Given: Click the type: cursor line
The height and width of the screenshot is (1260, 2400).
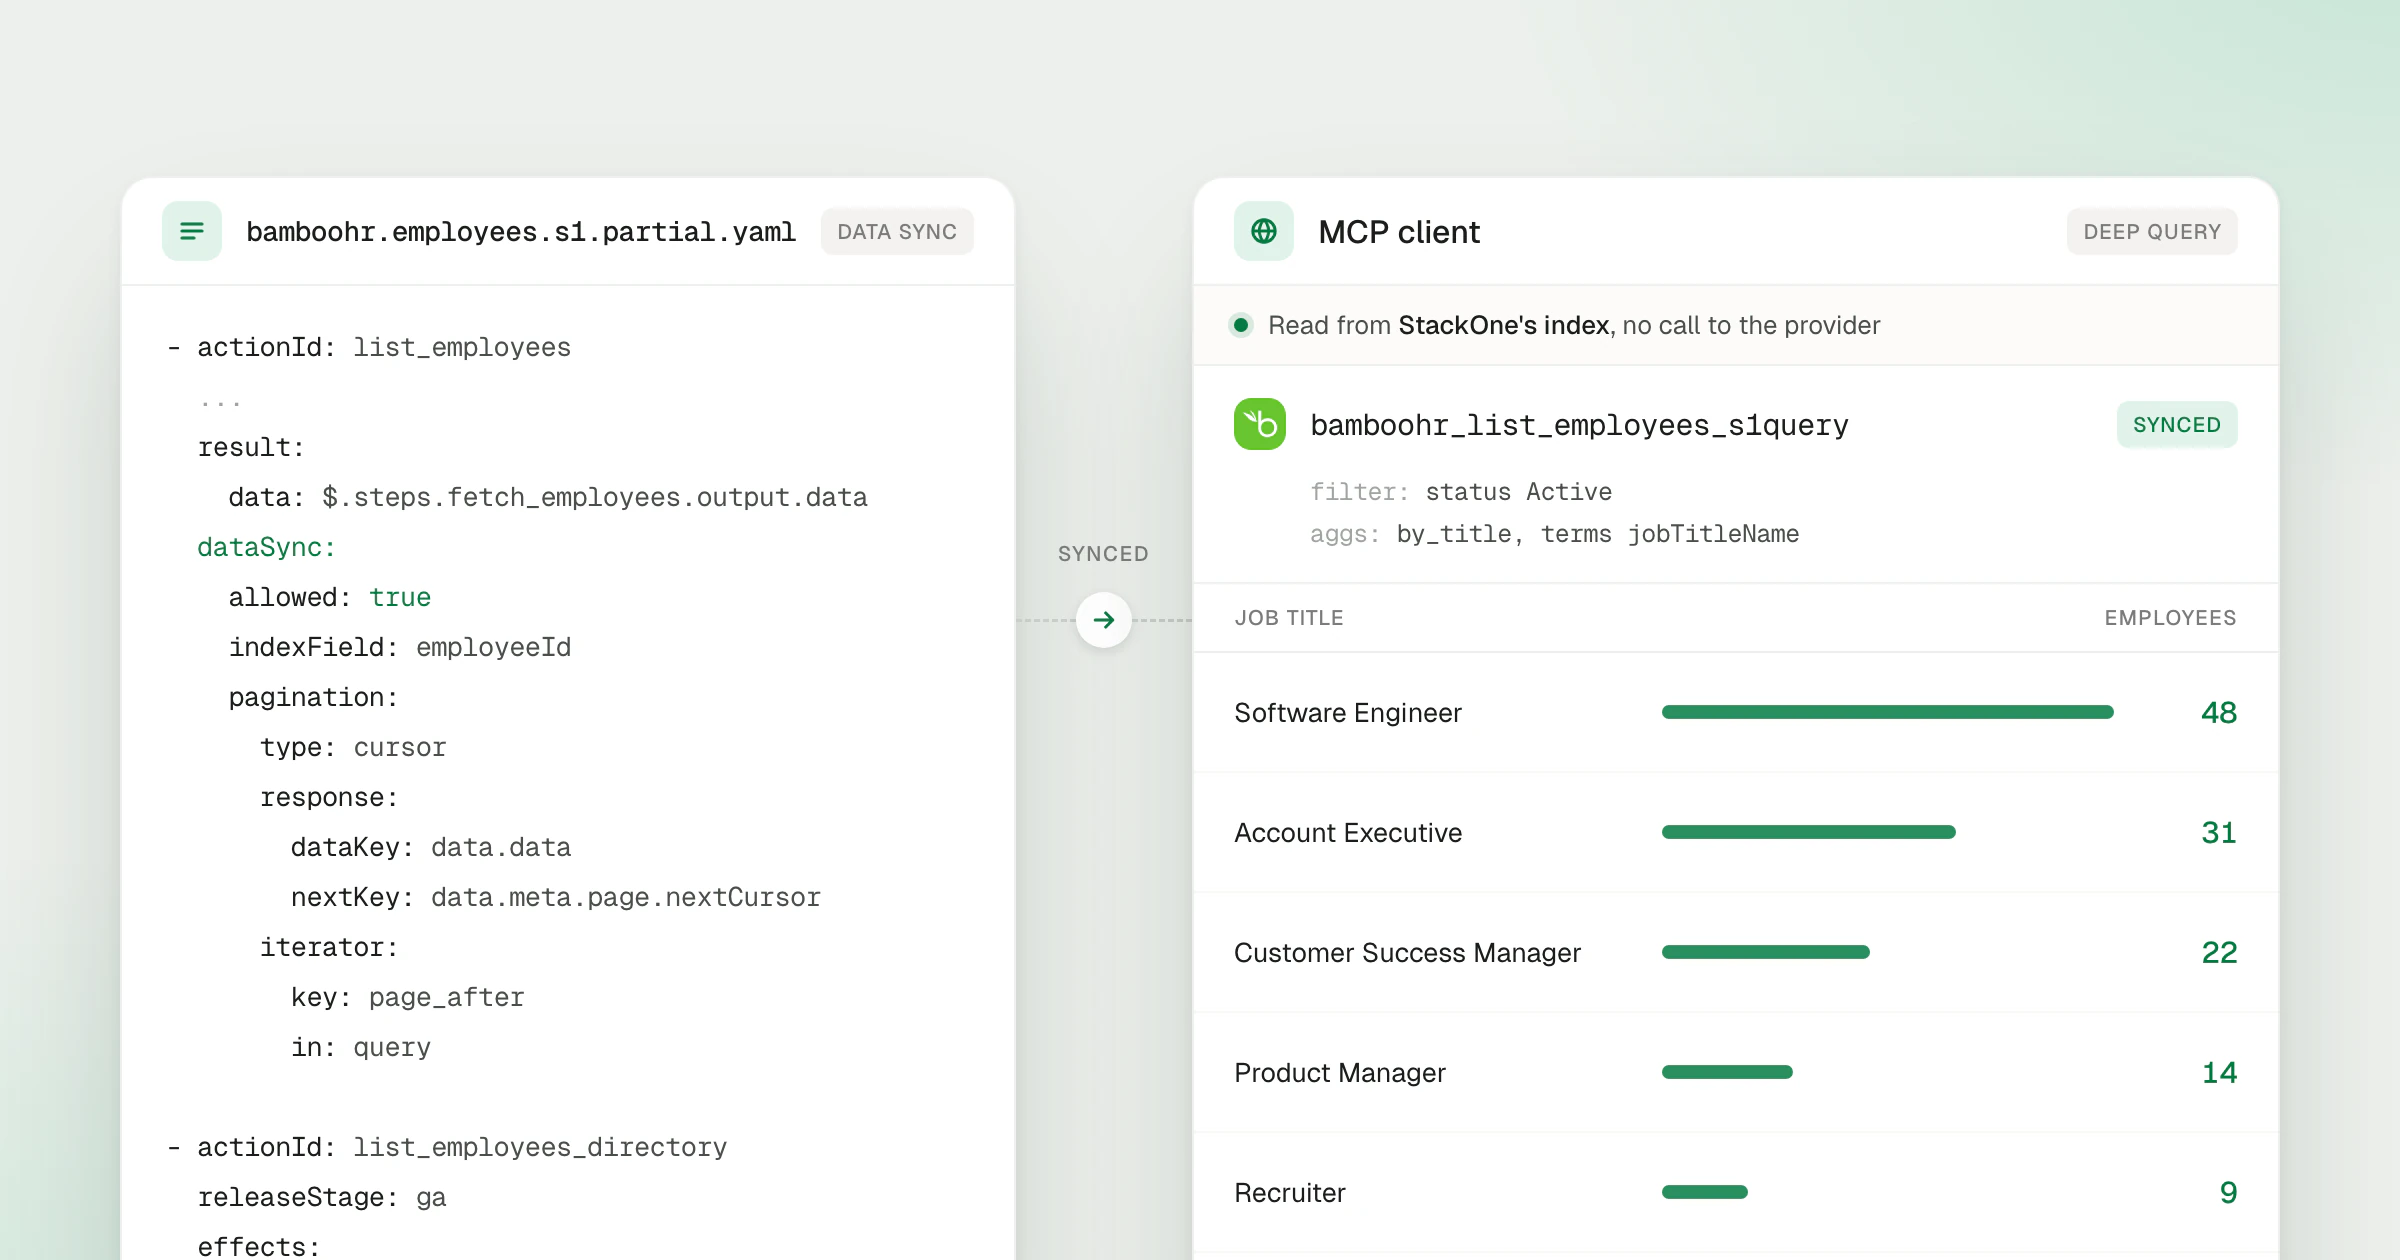Looking at the screenshot, I should [x=353, y=747].
